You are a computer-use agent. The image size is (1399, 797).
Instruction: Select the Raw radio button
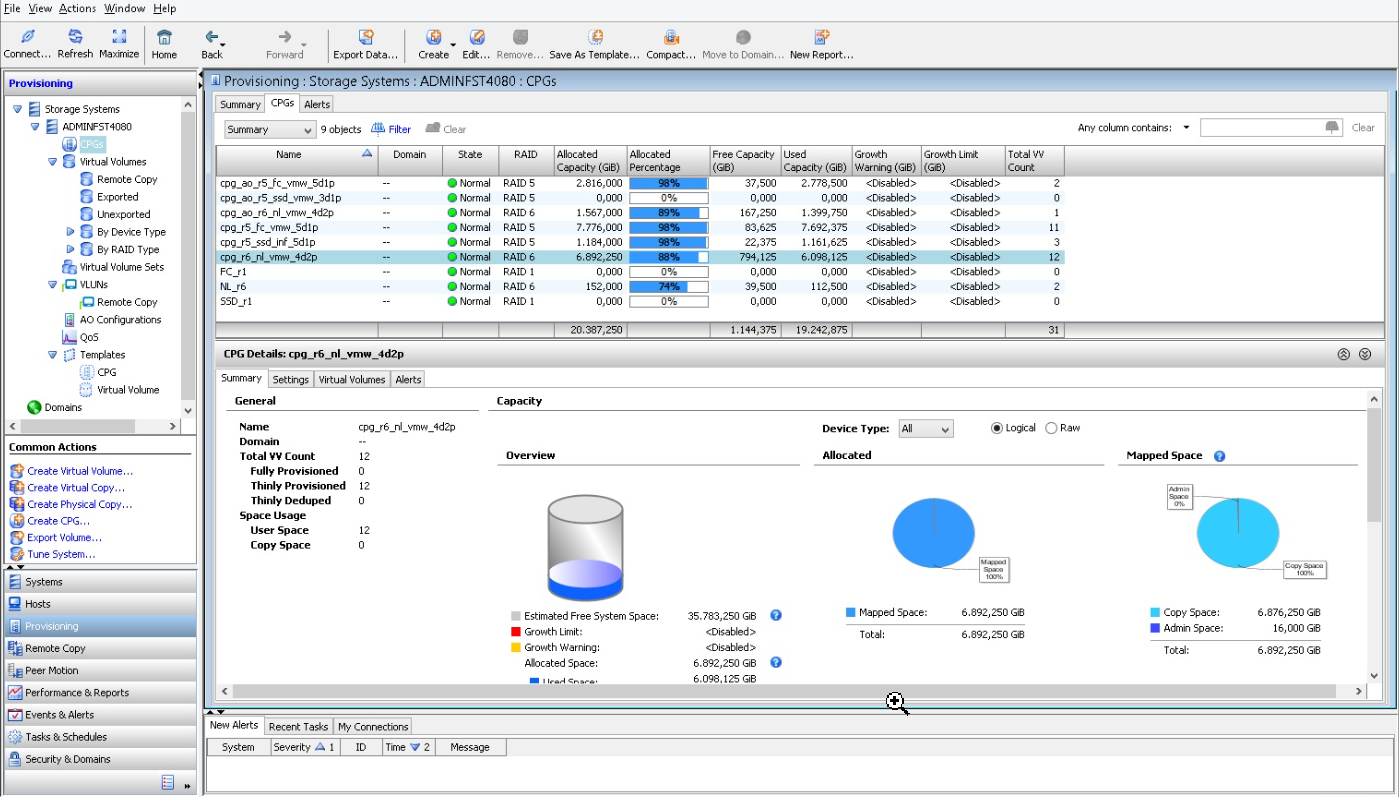pyautogui.click(x=1051, y=428)
